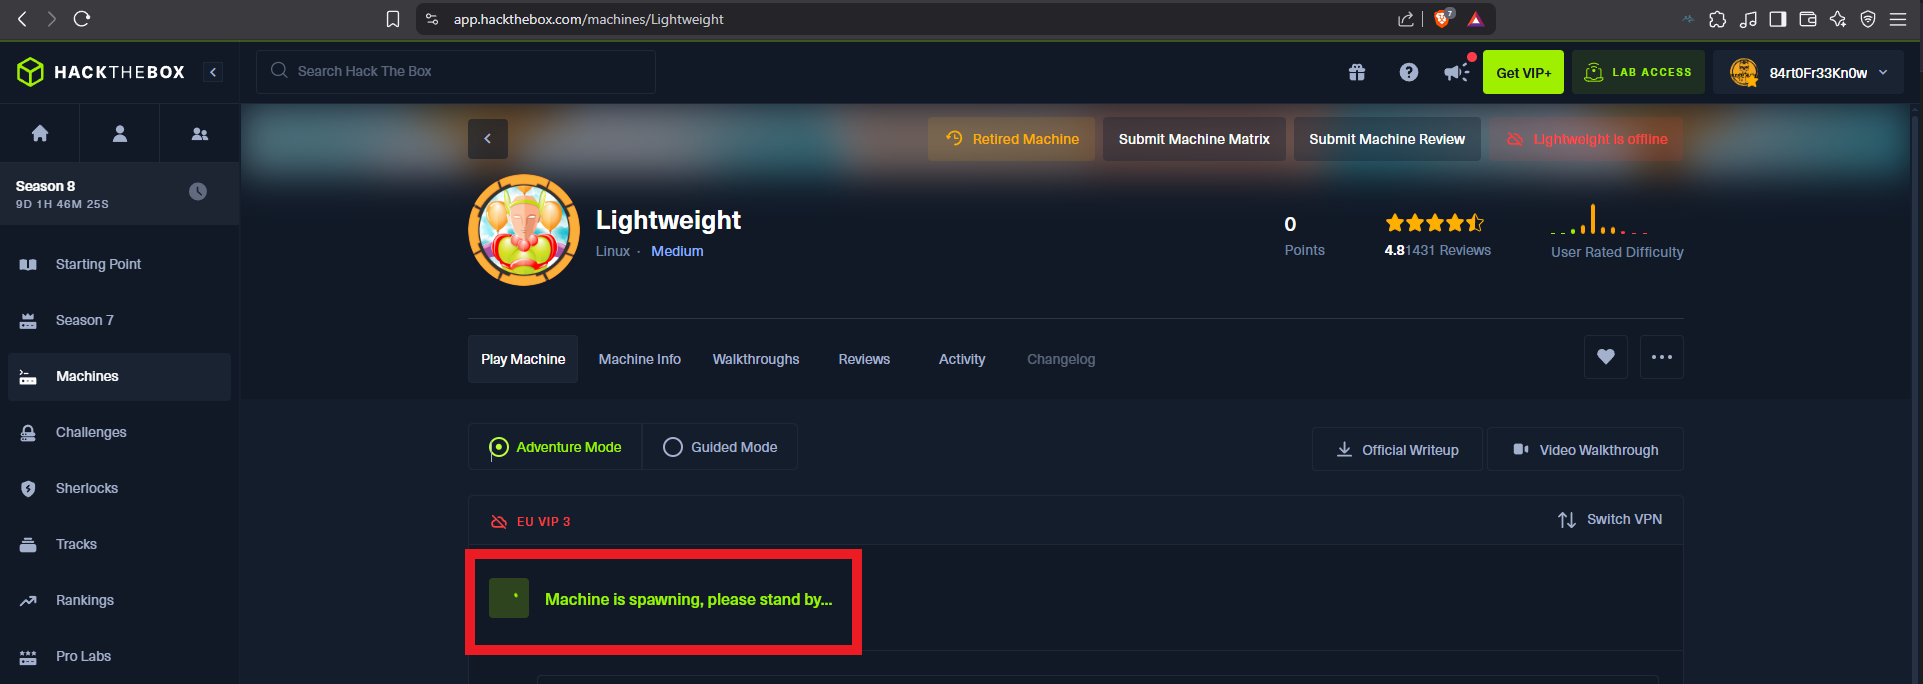Click the Lightweight machine avatar
The width and height of the screenshot is (1923, 684).
click(x=524, y=230)
